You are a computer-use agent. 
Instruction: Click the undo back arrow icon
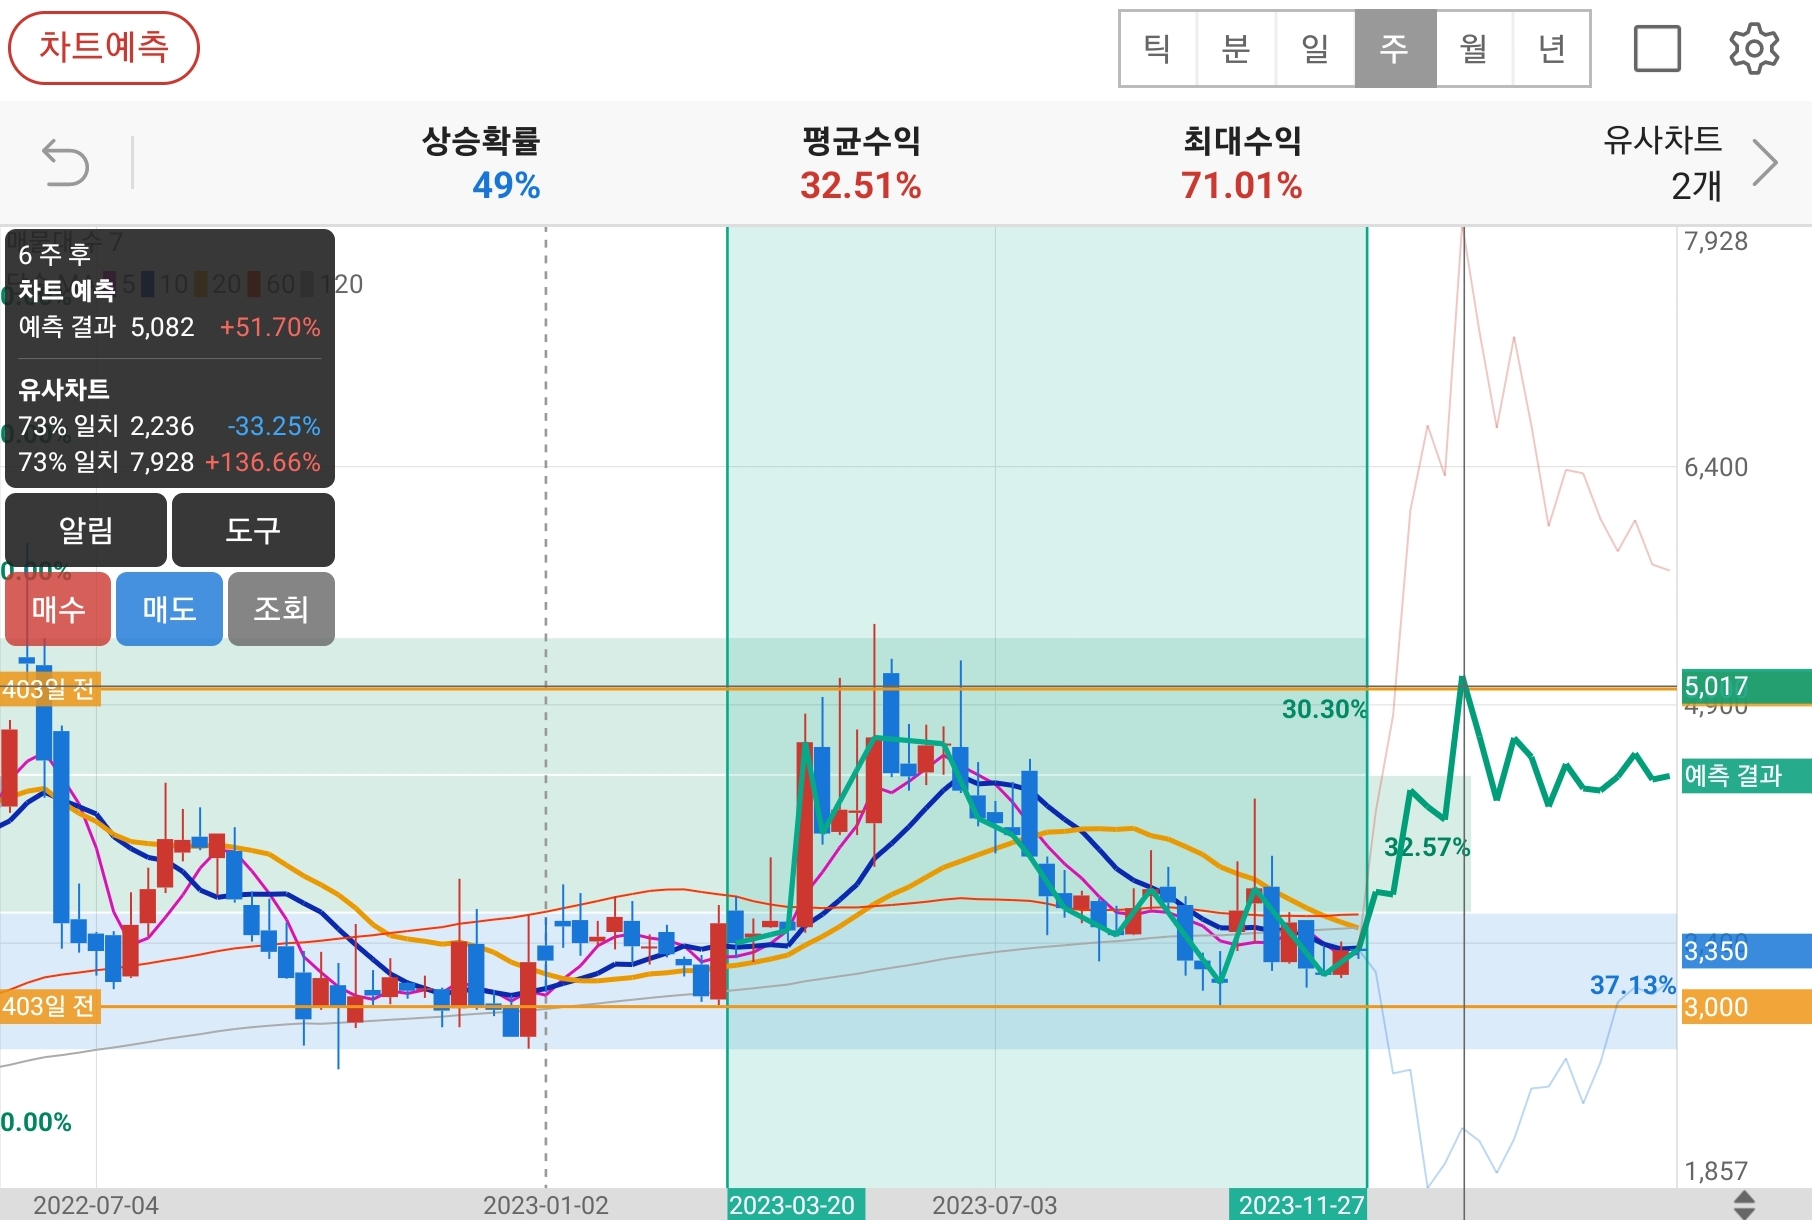coord(66,163)
